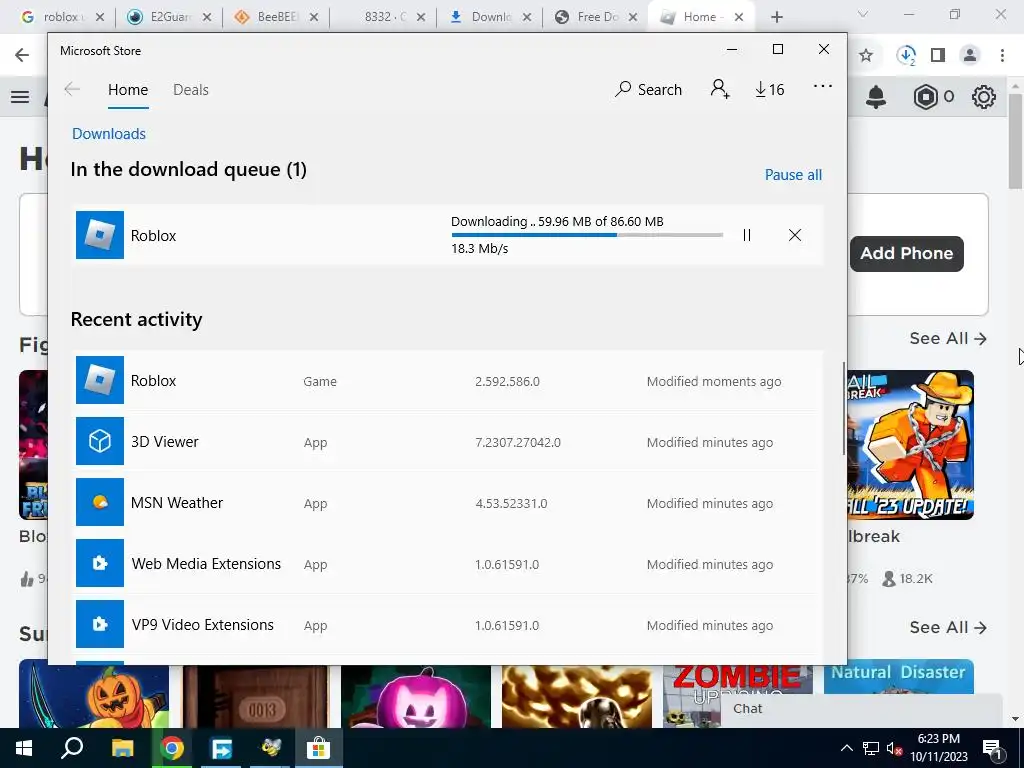Cancel the Roblox download in queue
The image size is (1024, 768).
click(795, 235)
